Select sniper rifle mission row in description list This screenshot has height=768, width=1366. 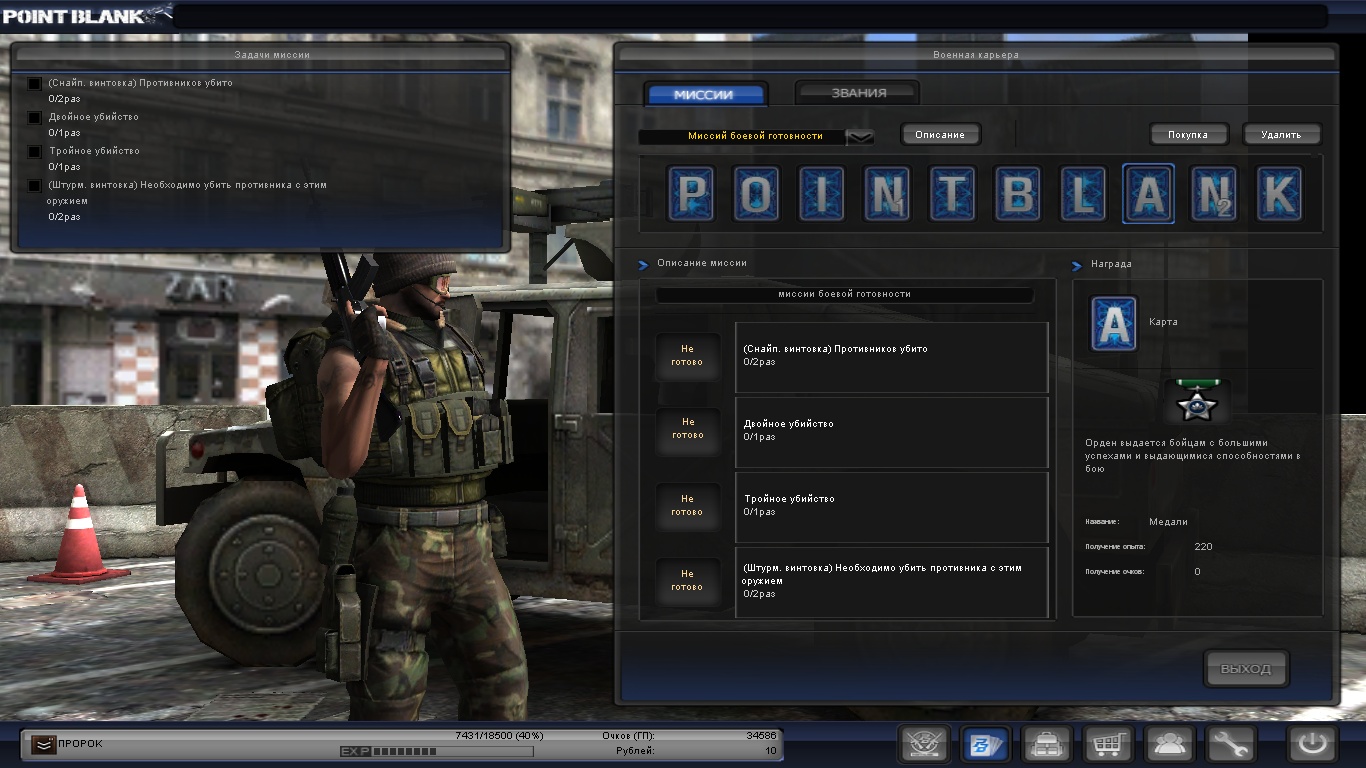[892, 357]
